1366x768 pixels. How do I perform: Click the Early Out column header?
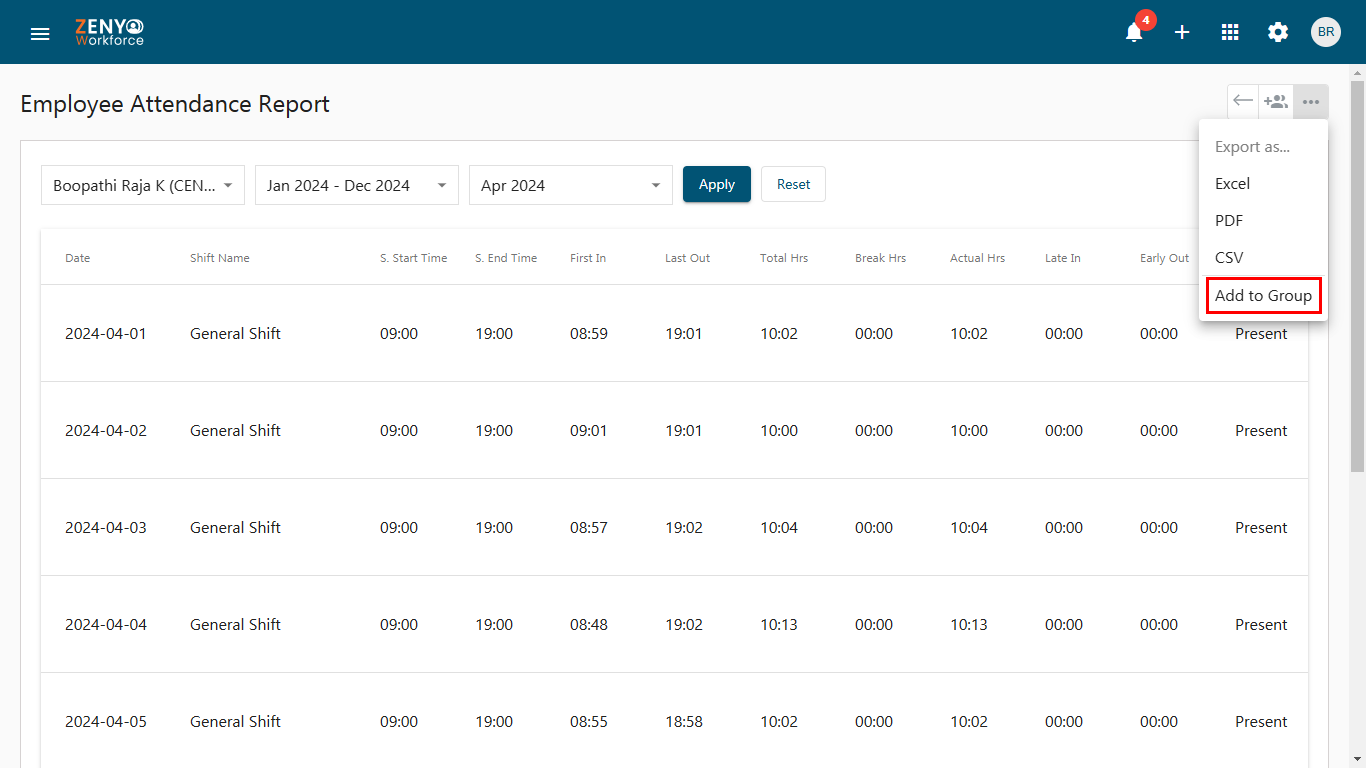1165,258
